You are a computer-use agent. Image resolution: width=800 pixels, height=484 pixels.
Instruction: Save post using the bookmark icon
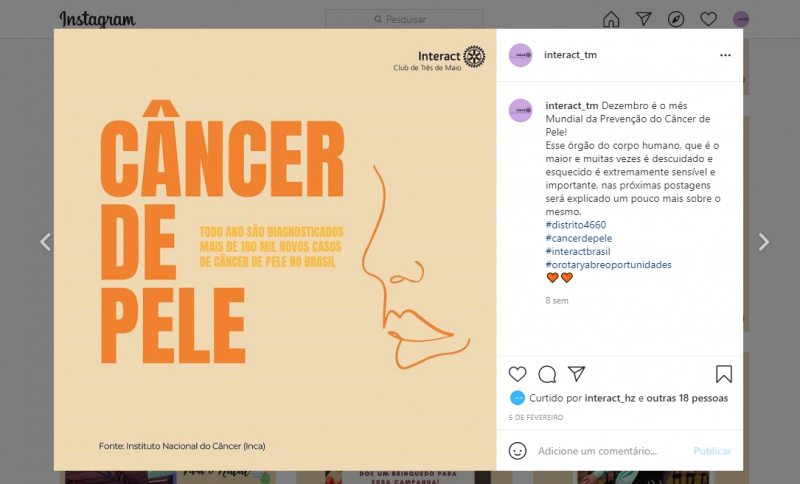tap(723, 374)
